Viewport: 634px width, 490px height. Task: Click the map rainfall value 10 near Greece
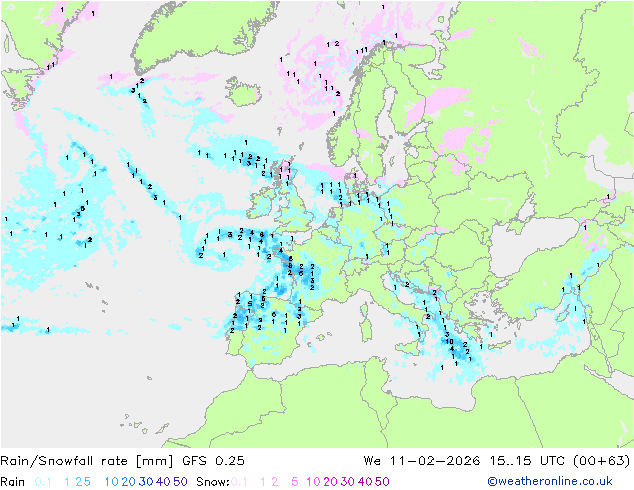pyautogui.click(x=449, y=342)
